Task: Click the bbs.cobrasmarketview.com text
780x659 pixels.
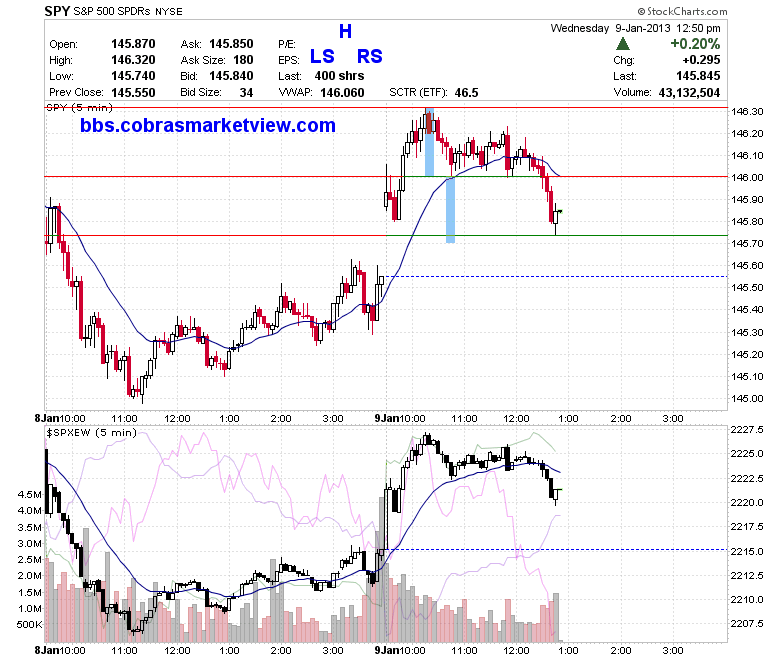Action: (x=208, y=125)
